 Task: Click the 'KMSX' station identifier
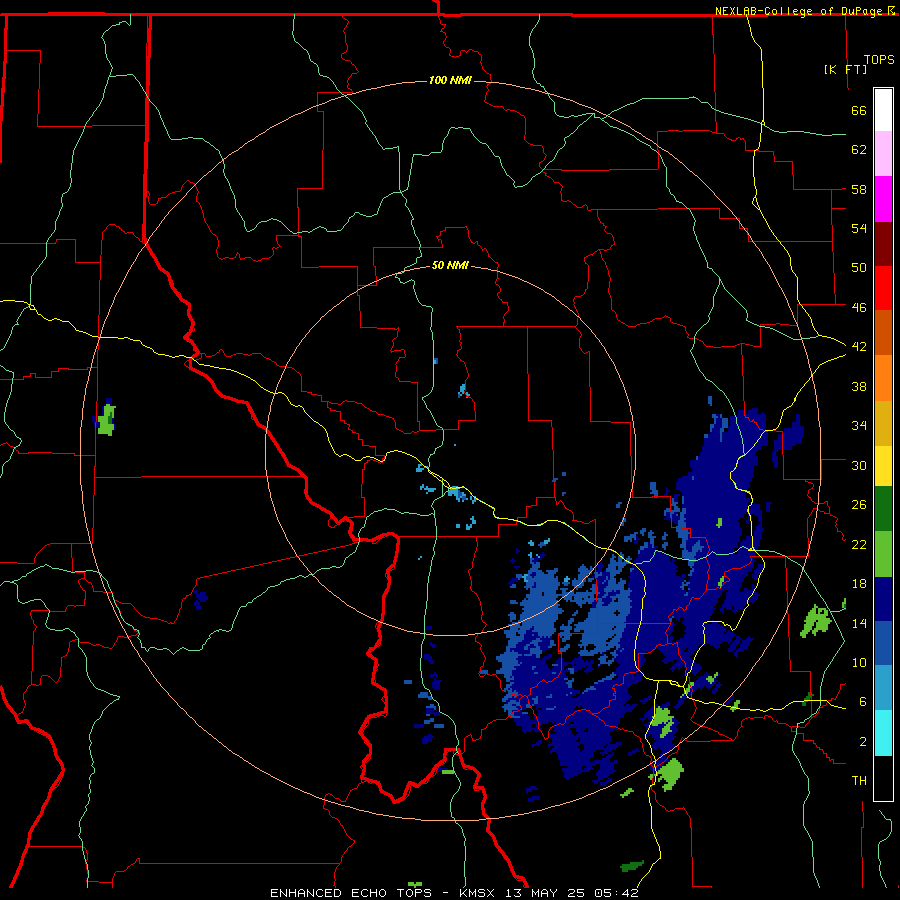pos(480,893)
